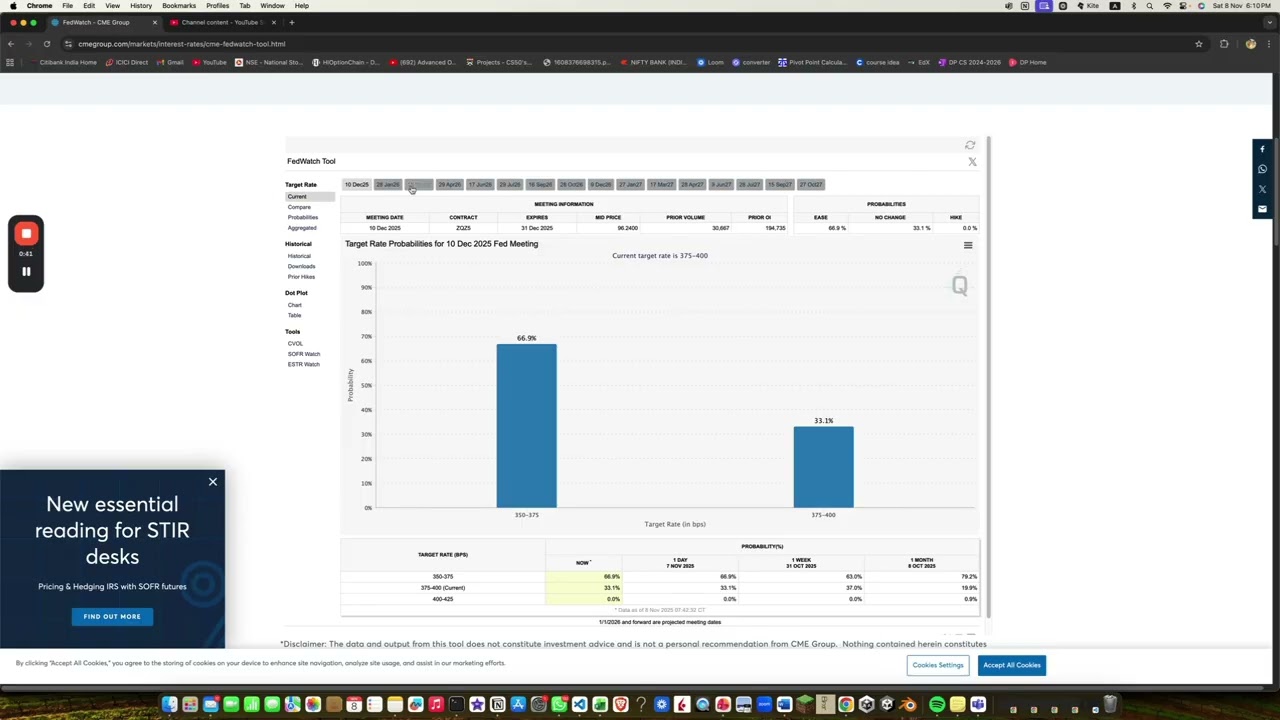Share page via Facebook side icon
This screenshot has height=720, width=1280.
click(1263, 149)
